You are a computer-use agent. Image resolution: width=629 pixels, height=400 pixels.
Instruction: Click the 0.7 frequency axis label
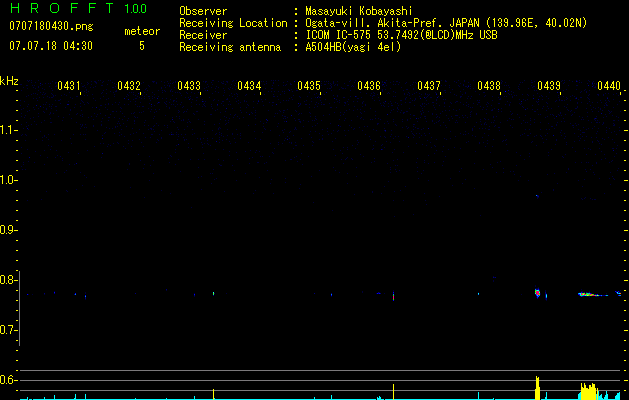tap(7, 330)
